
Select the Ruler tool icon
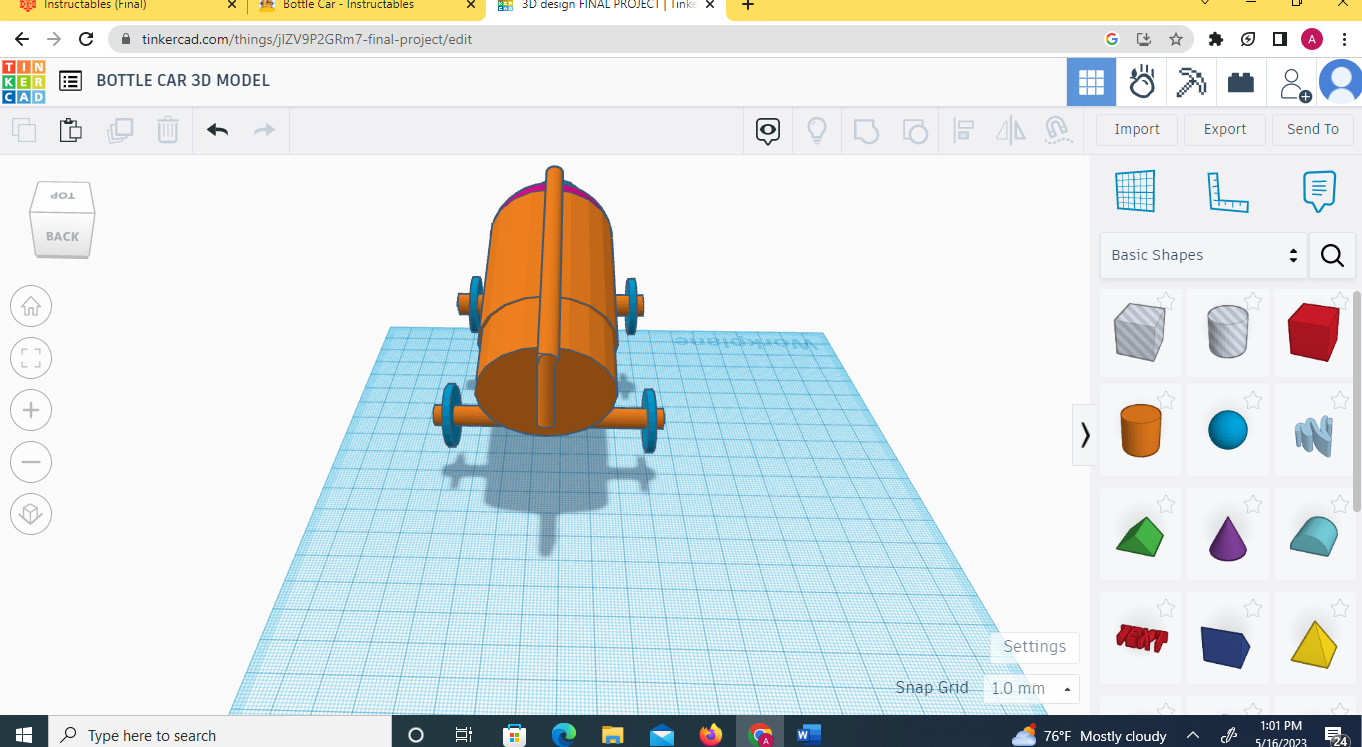pyautogui.click(x=1228, y=192)
